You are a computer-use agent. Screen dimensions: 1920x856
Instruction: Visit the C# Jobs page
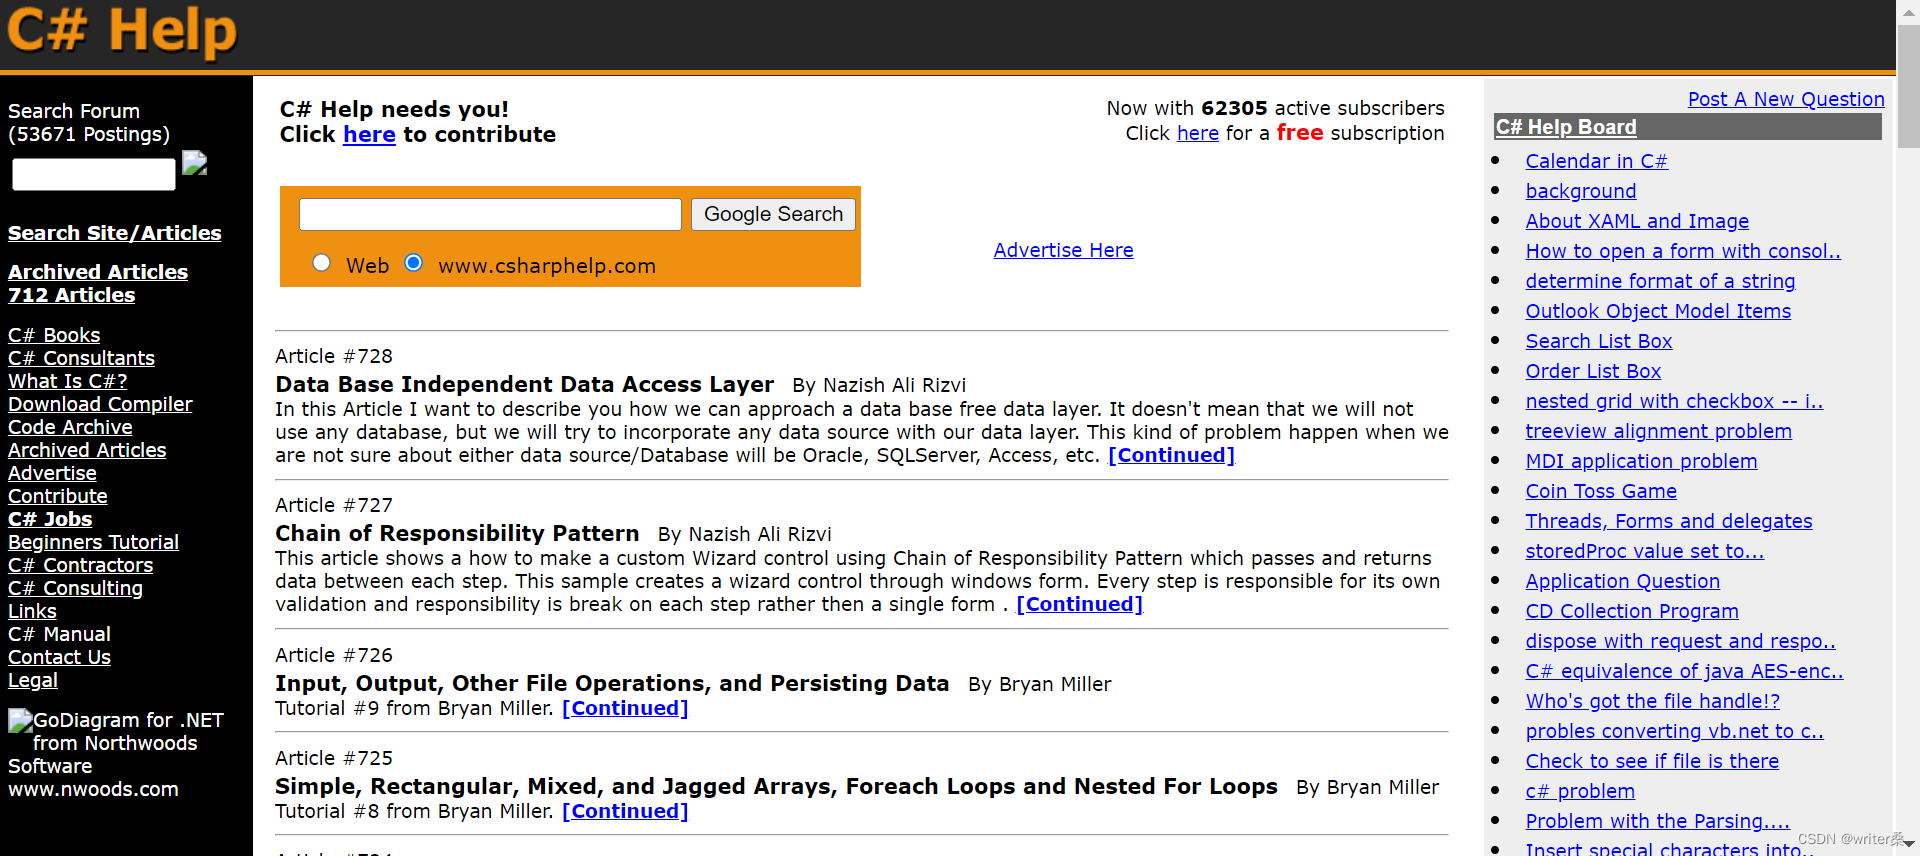pos(50,519)
